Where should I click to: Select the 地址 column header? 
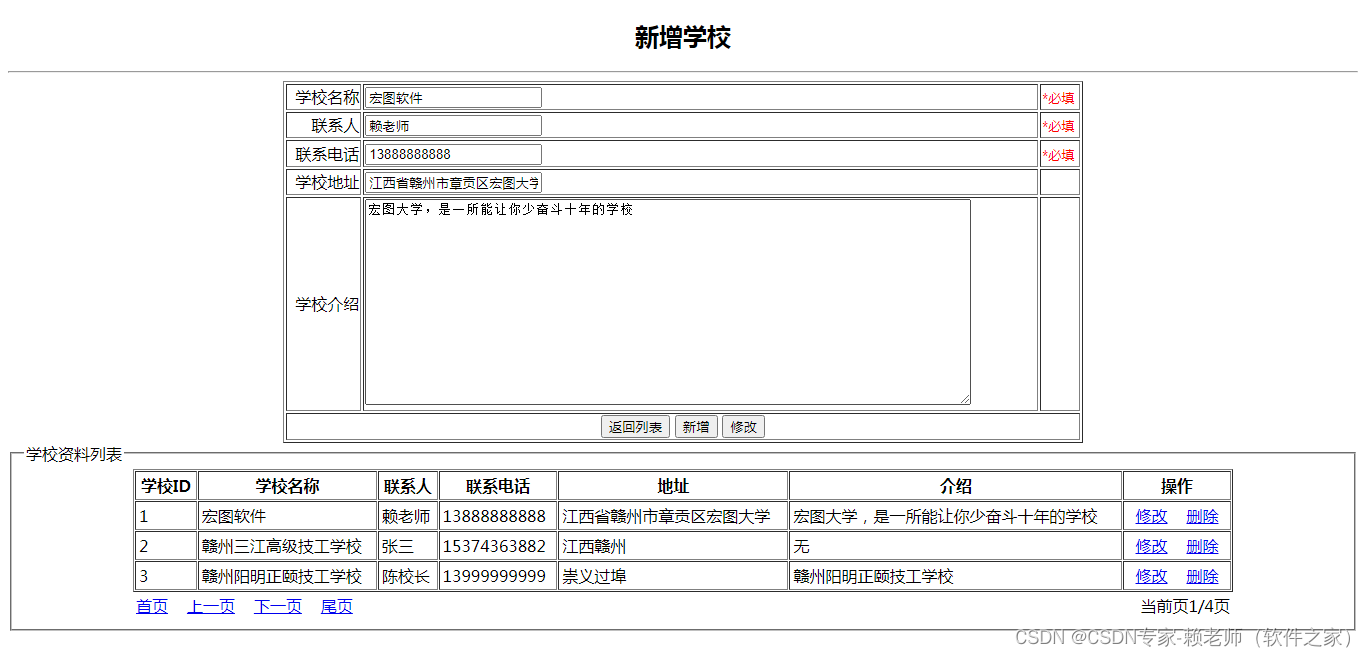(673, 486)
